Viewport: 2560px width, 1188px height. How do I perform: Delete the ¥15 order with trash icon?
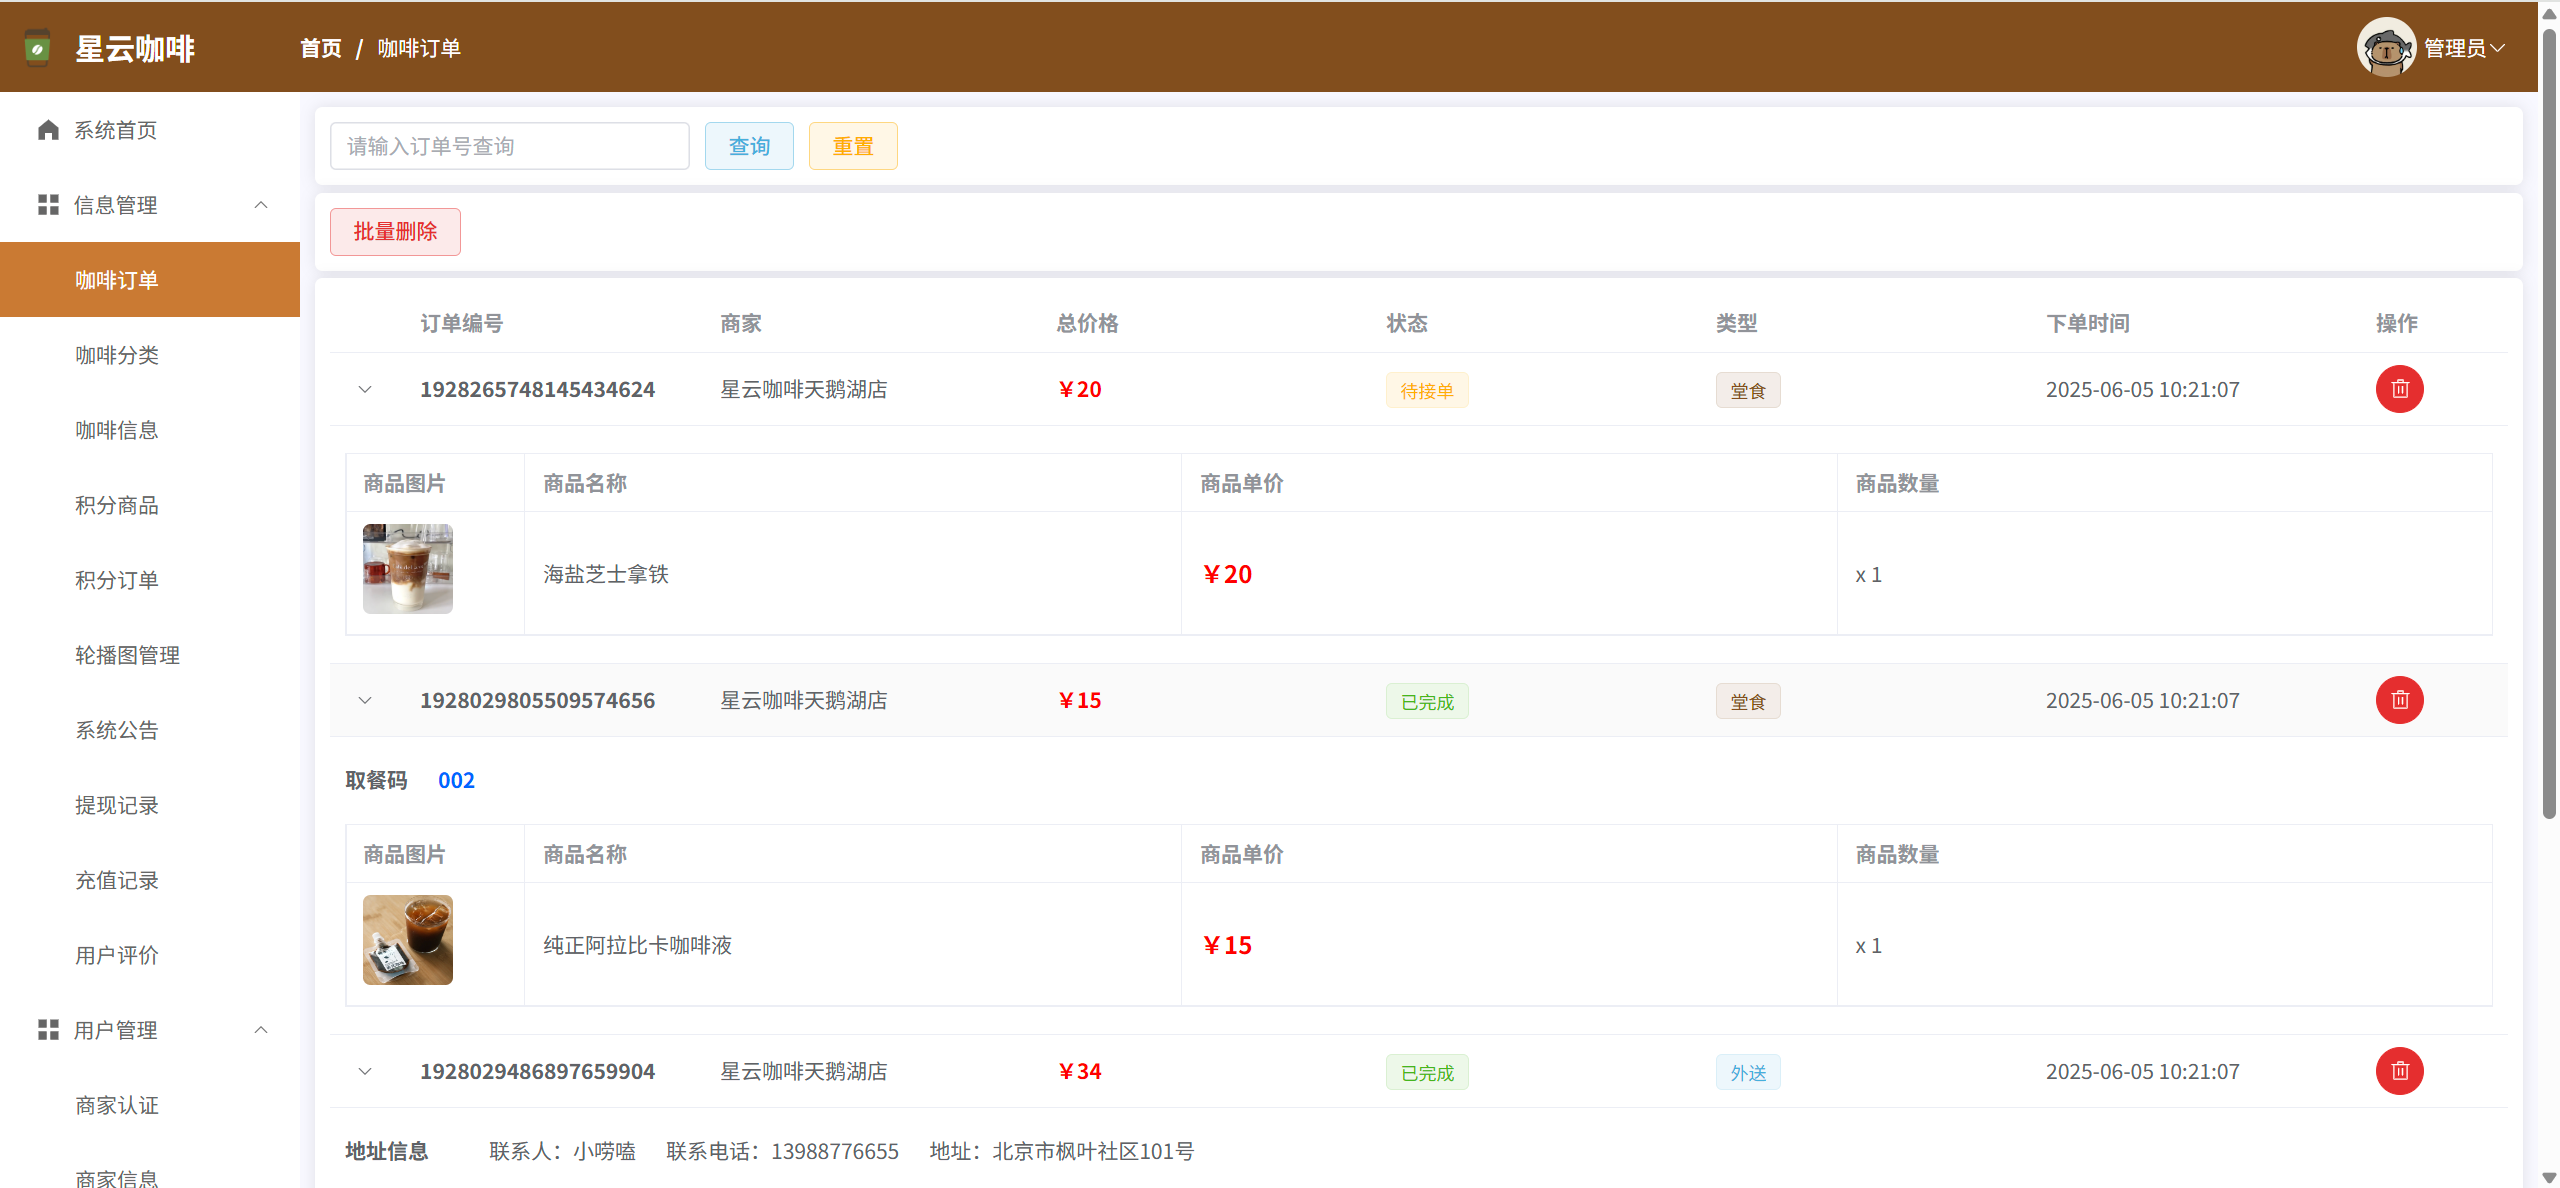[x=2399, y=700]
